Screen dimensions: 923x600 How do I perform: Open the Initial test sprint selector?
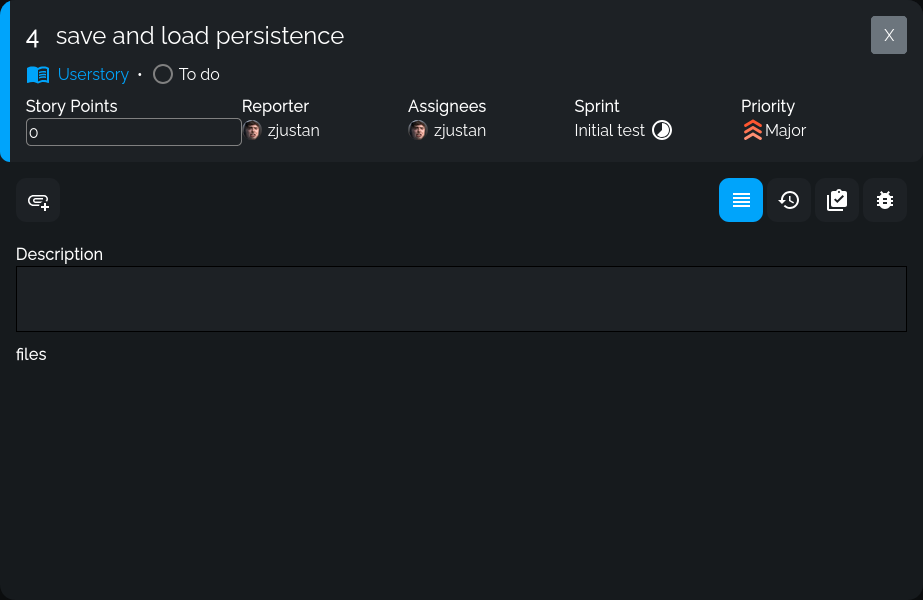tap(609, 131)
